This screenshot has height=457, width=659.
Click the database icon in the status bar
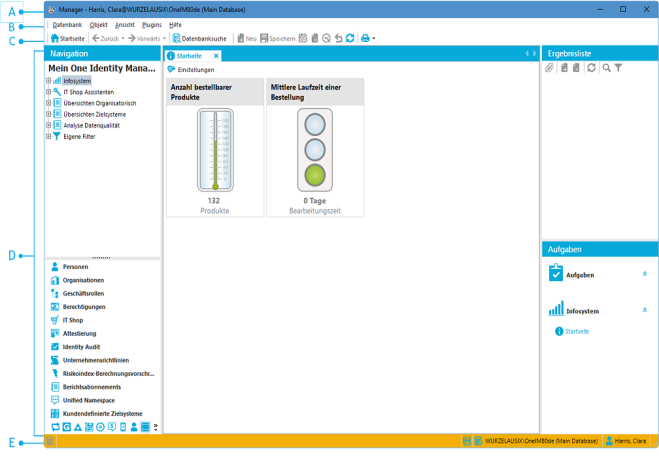tap(50, 441)
